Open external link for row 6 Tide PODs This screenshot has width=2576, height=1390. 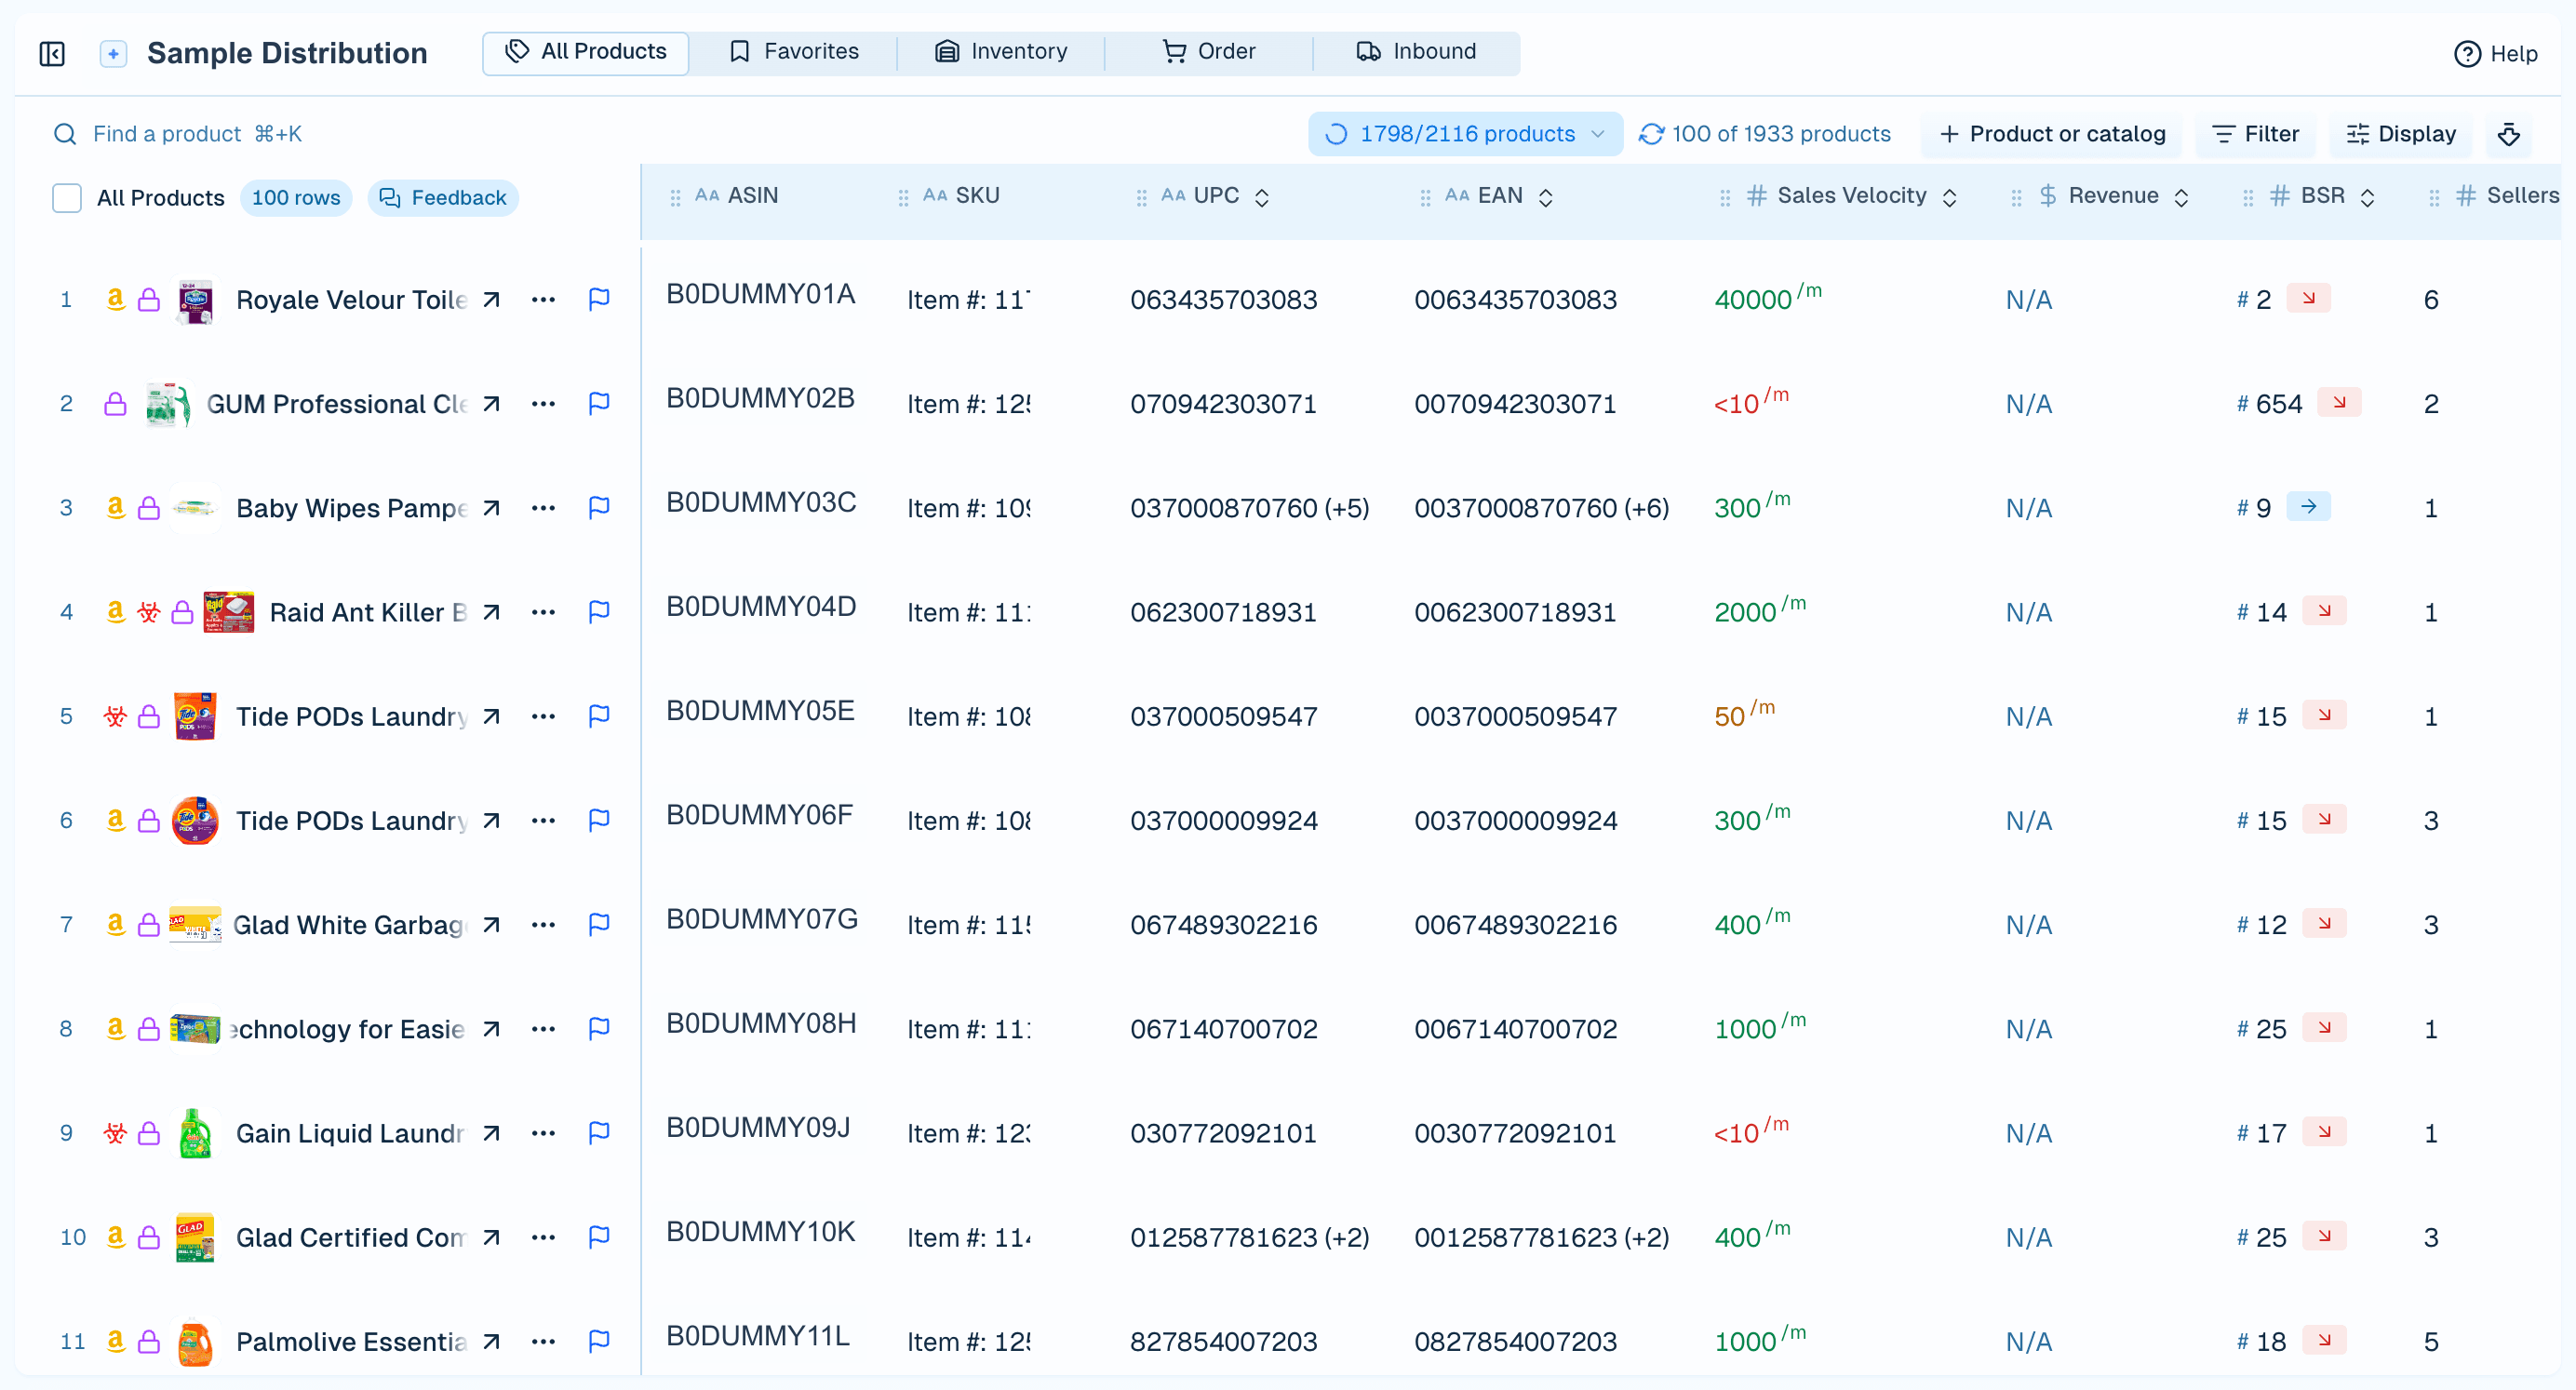(491, 821)
